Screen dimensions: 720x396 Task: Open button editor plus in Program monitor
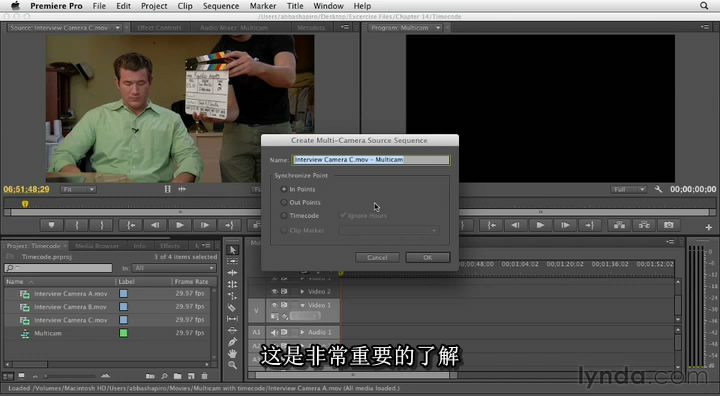click(x=709, y=227)
